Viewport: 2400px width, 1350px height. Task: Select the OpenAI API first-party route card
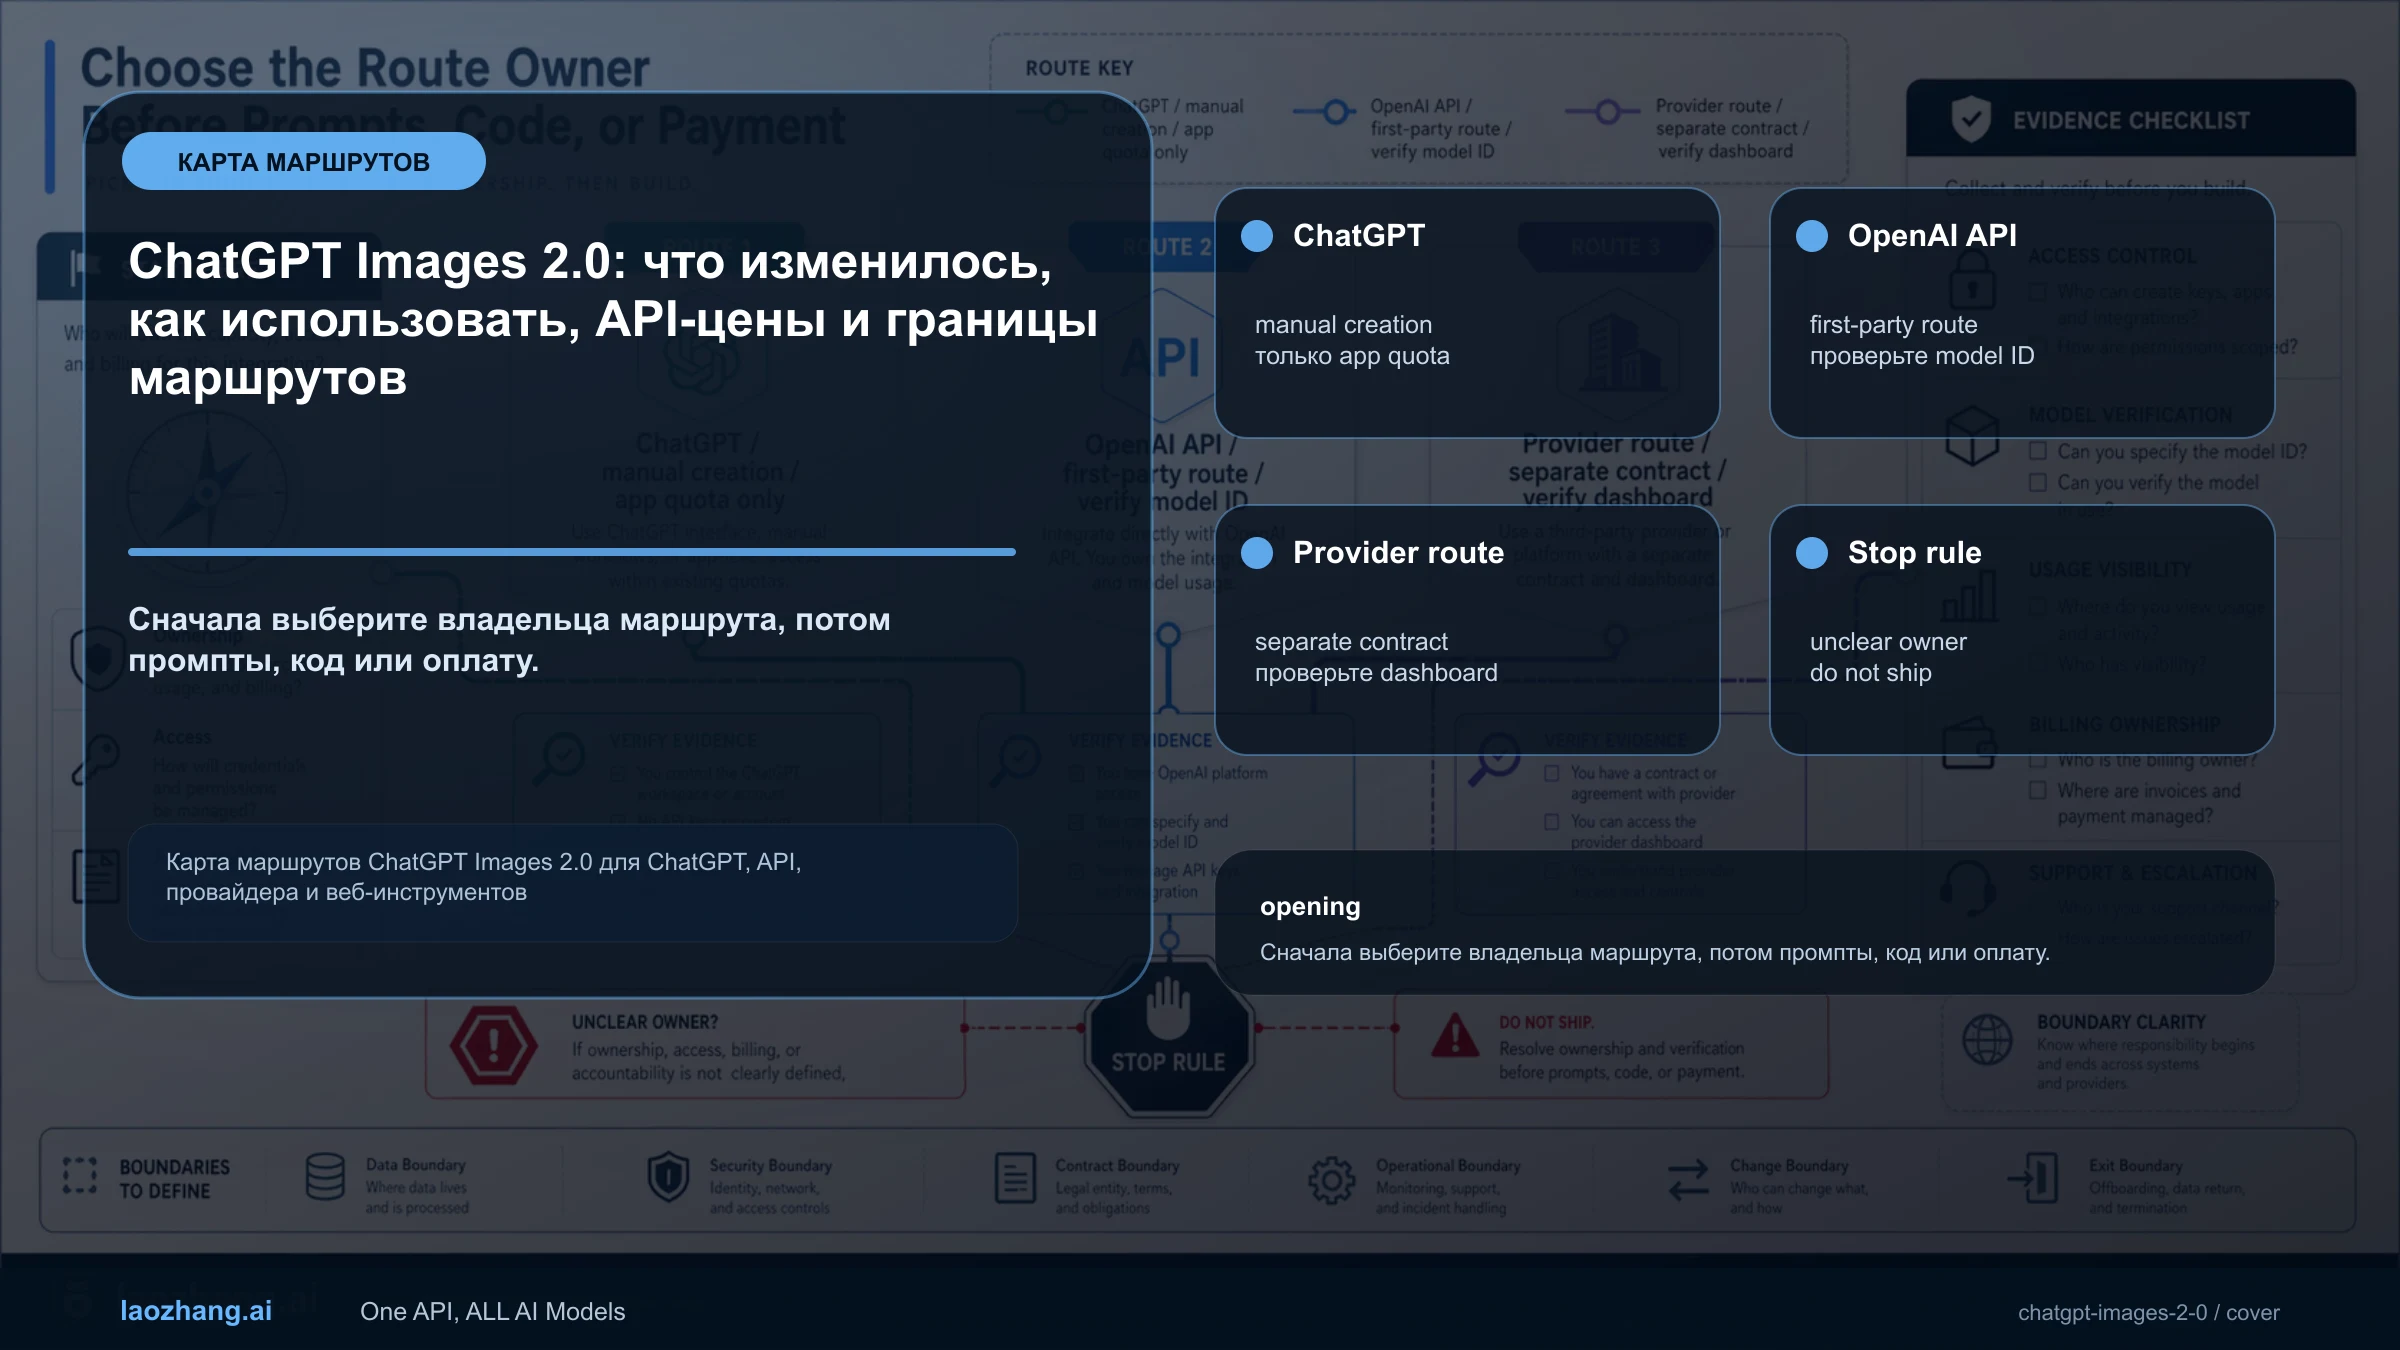pyautogui.click(x=2022, y=313)
